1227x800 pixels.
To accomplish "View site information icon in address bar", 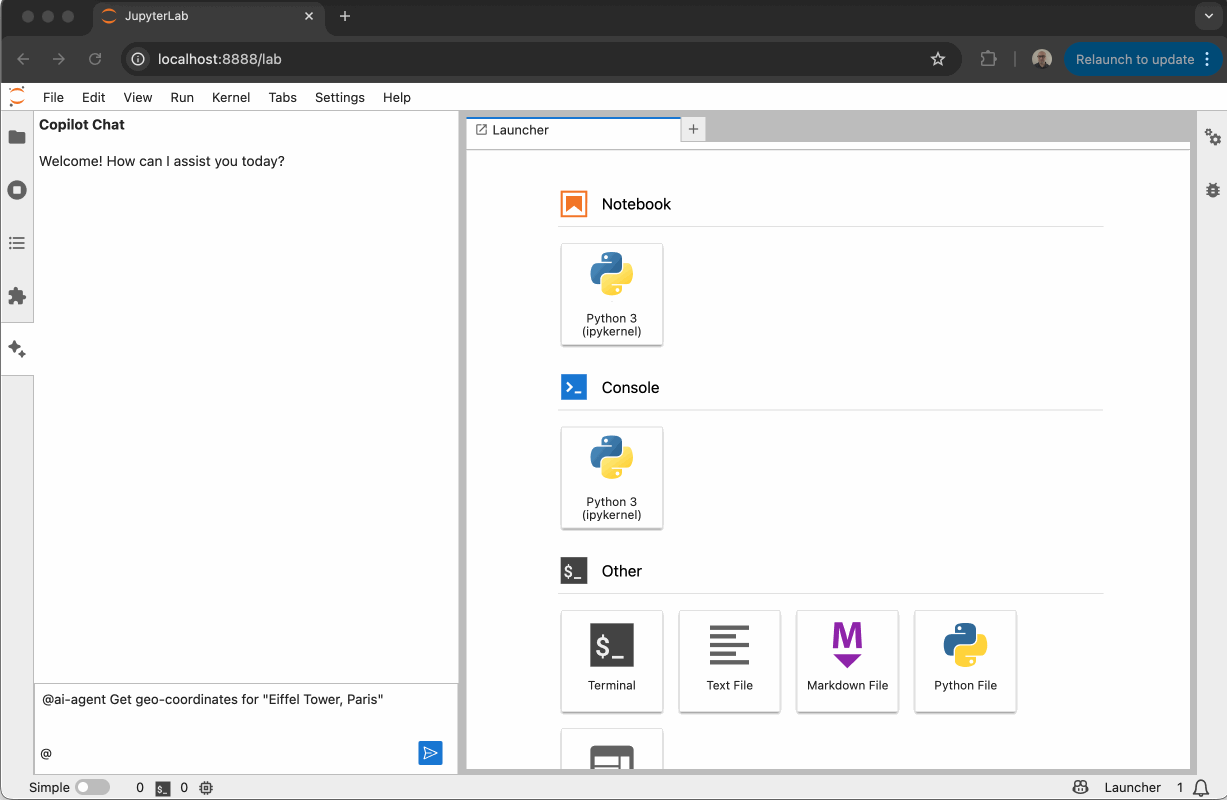I will pos(139,59).
